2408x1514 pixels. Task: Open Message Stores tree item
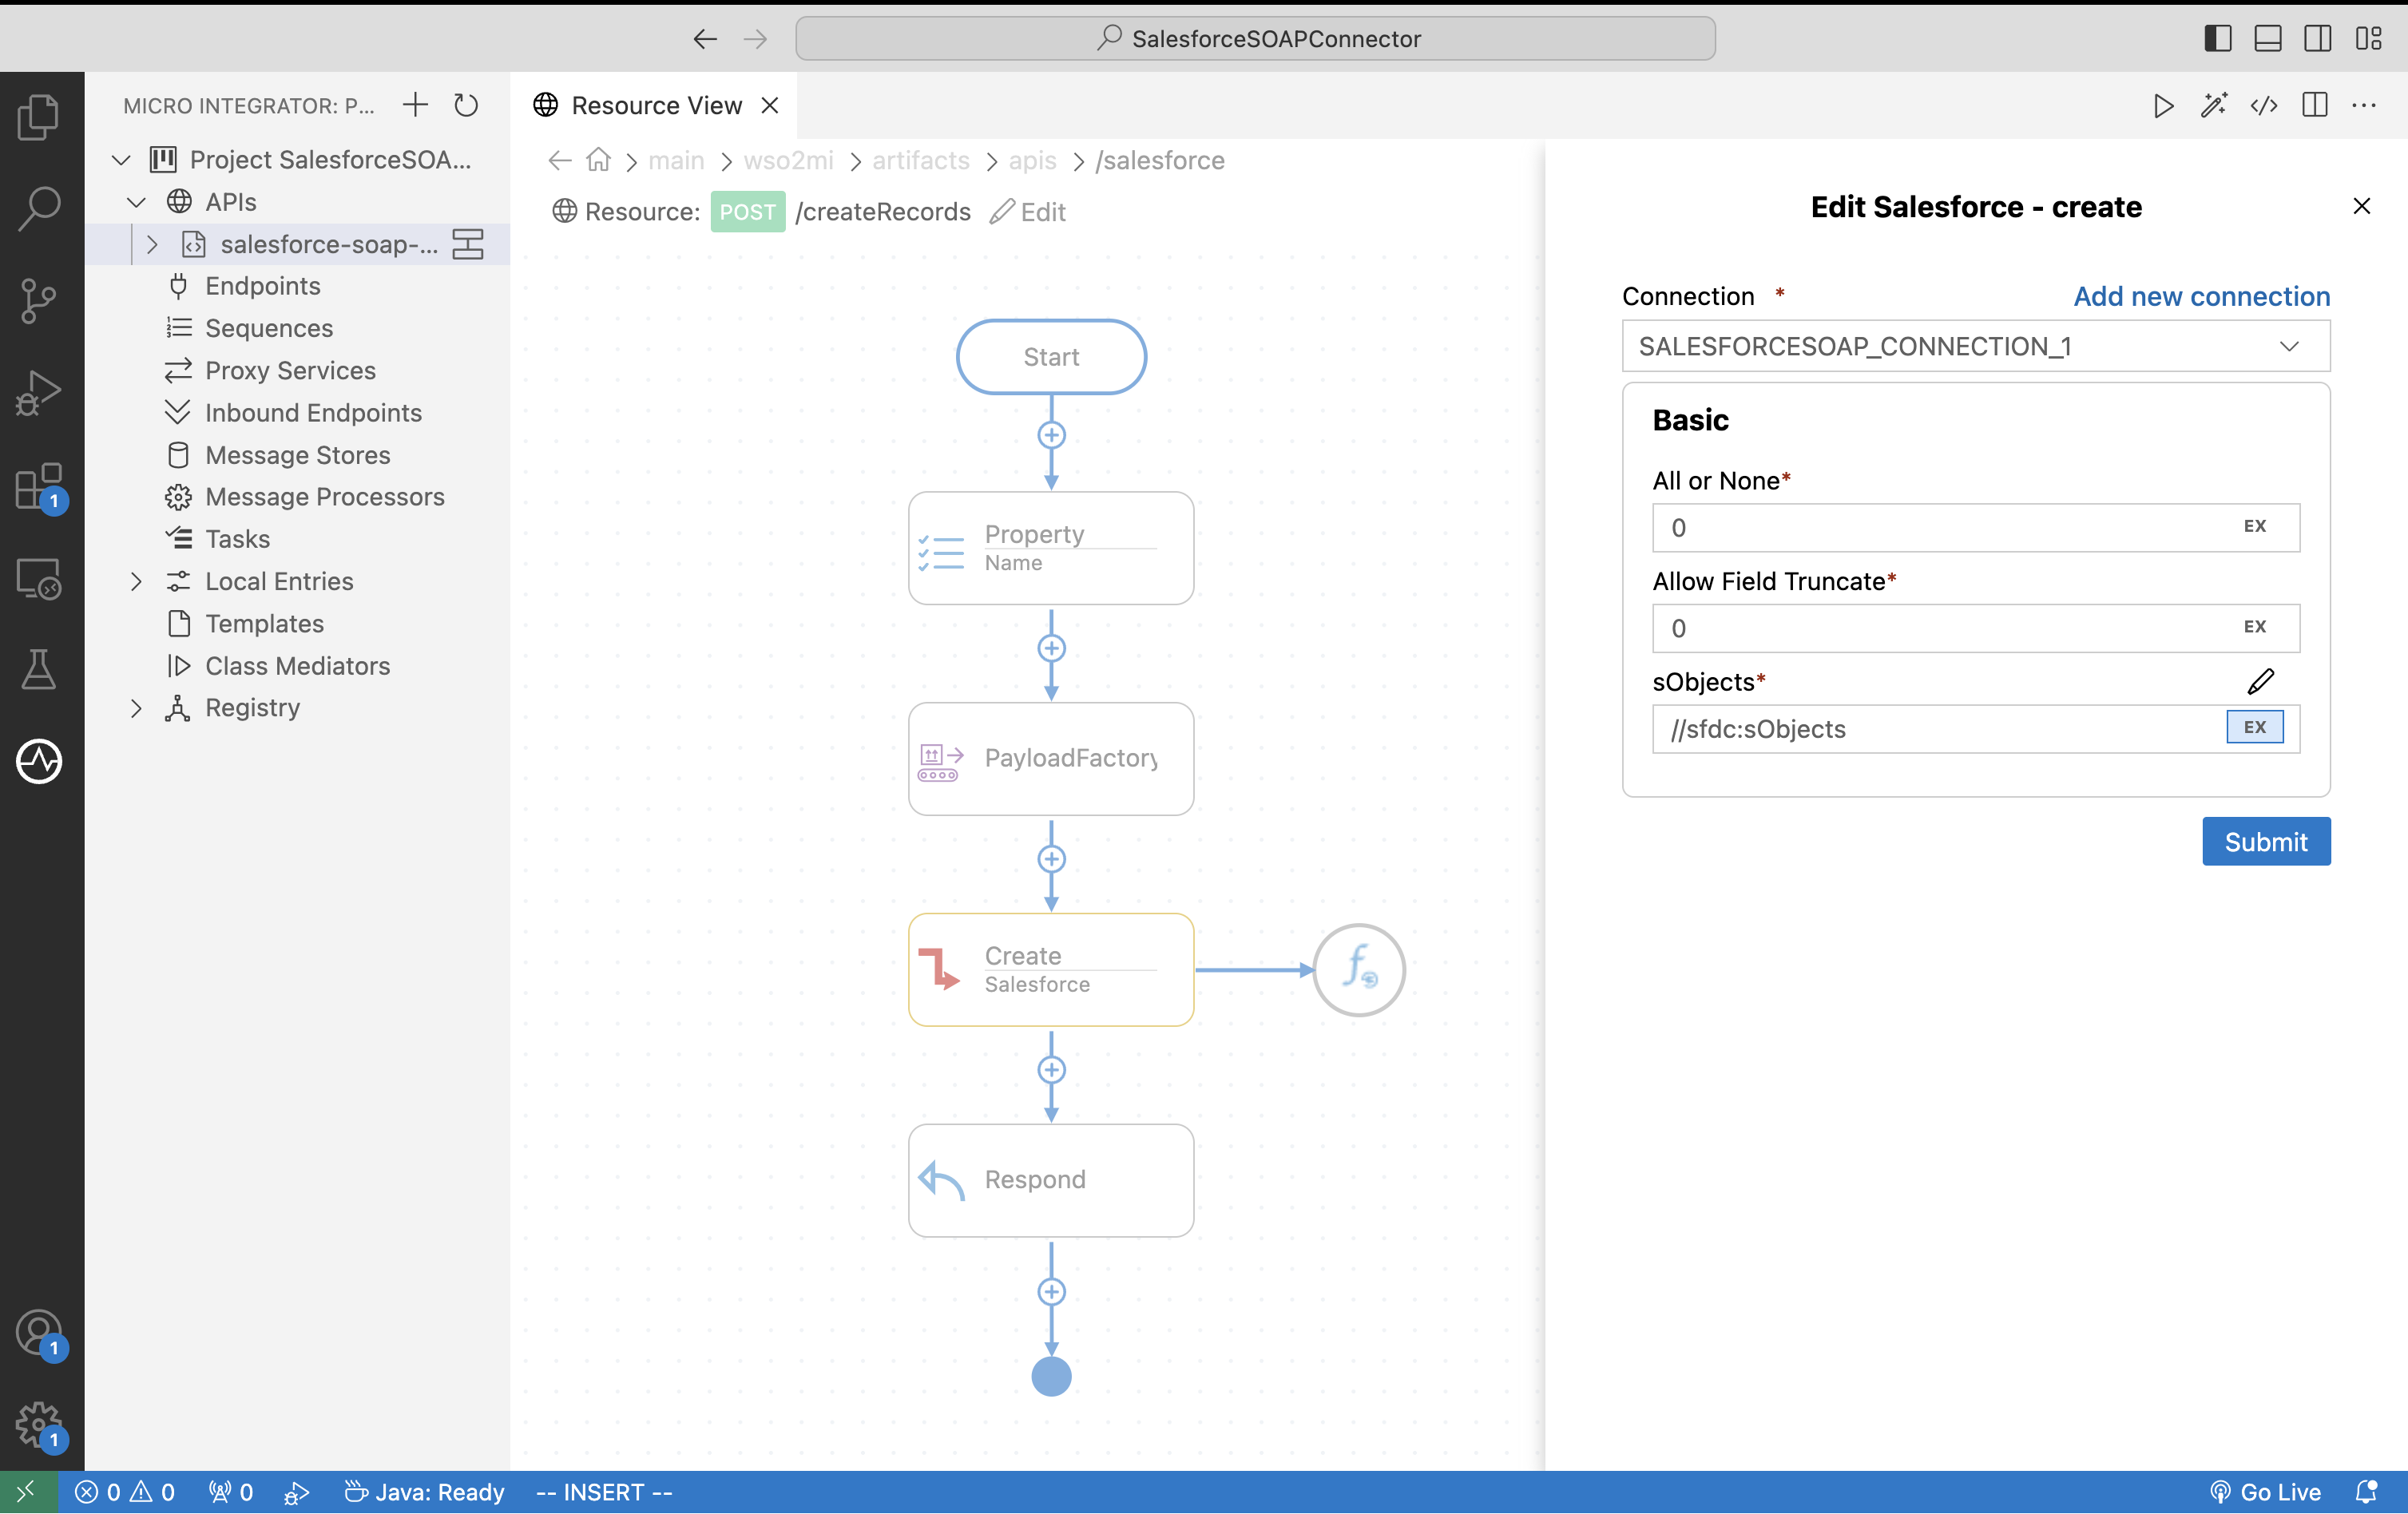click(297, 455)
